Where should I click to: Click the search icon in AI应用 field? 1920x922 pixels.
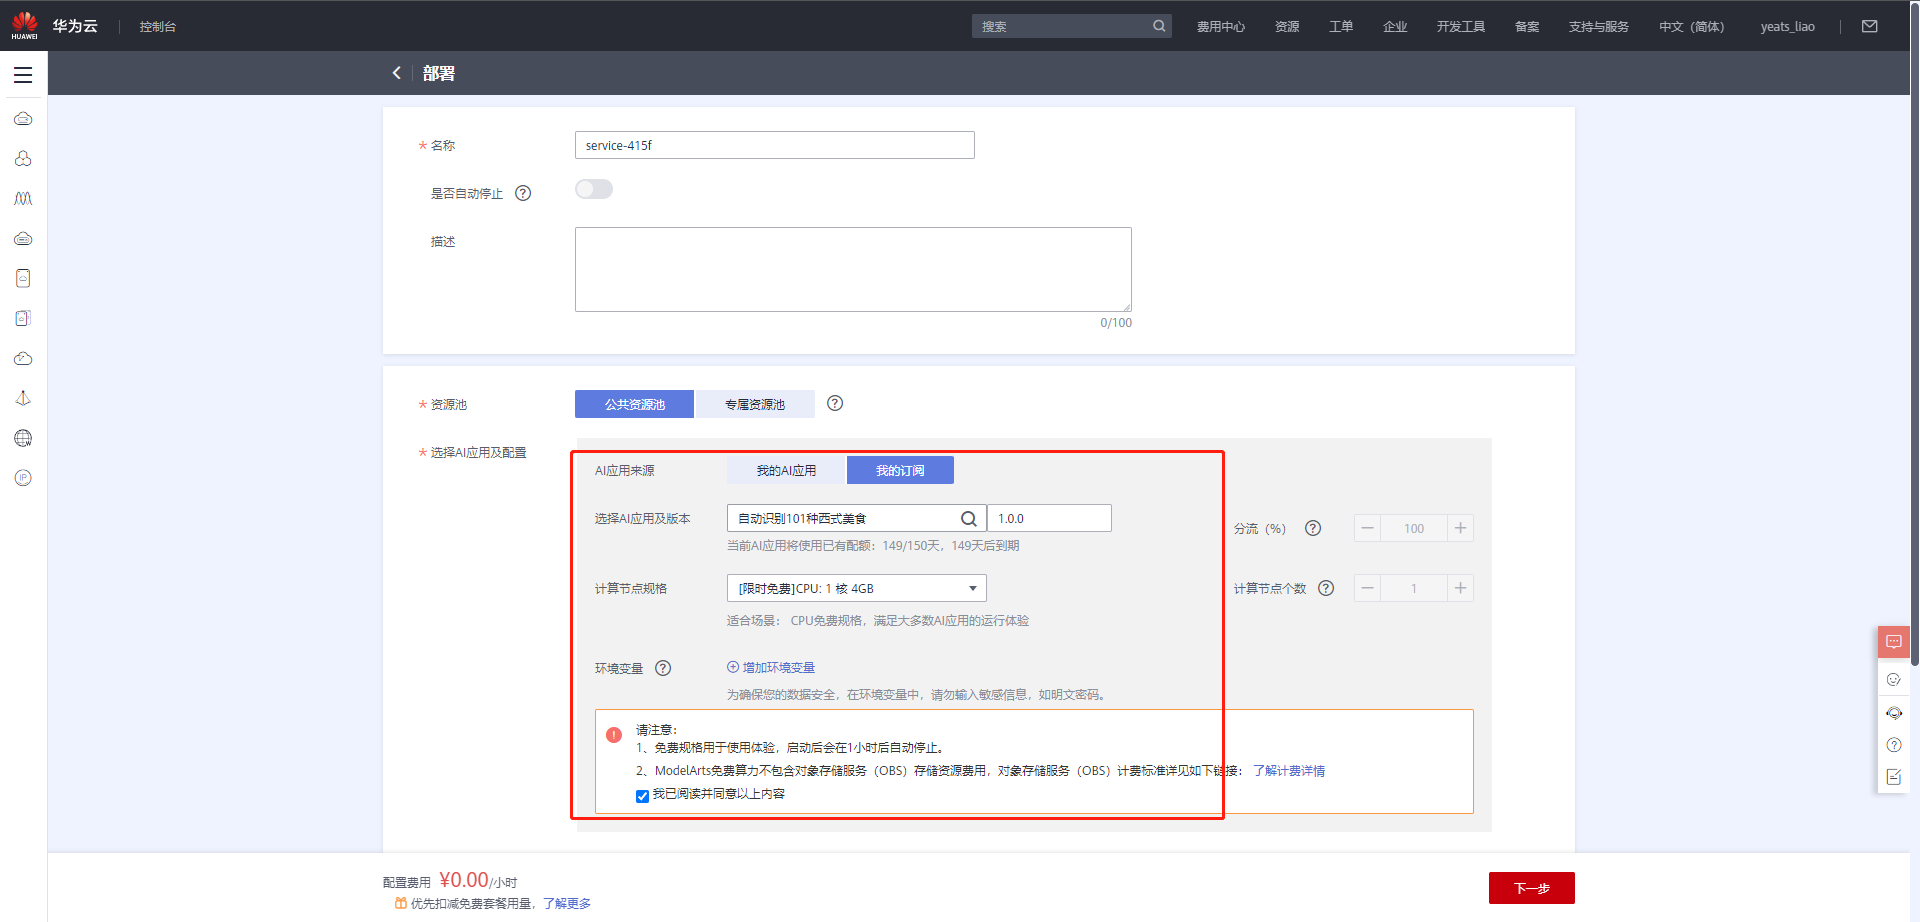coord(968,518)
